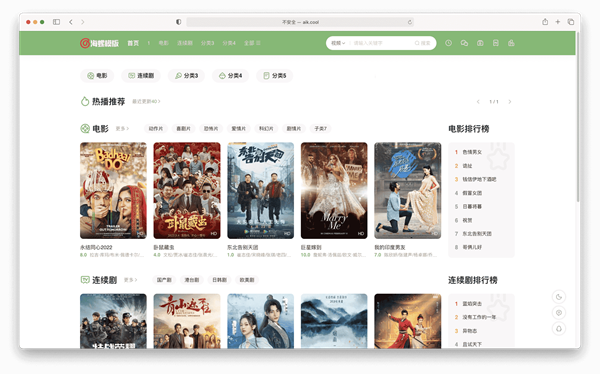Image resolution: width=600 pixels, height=374 pixels.
Task: Click film reel icon beside 电影 heading
Action: (x=85, y=129)
